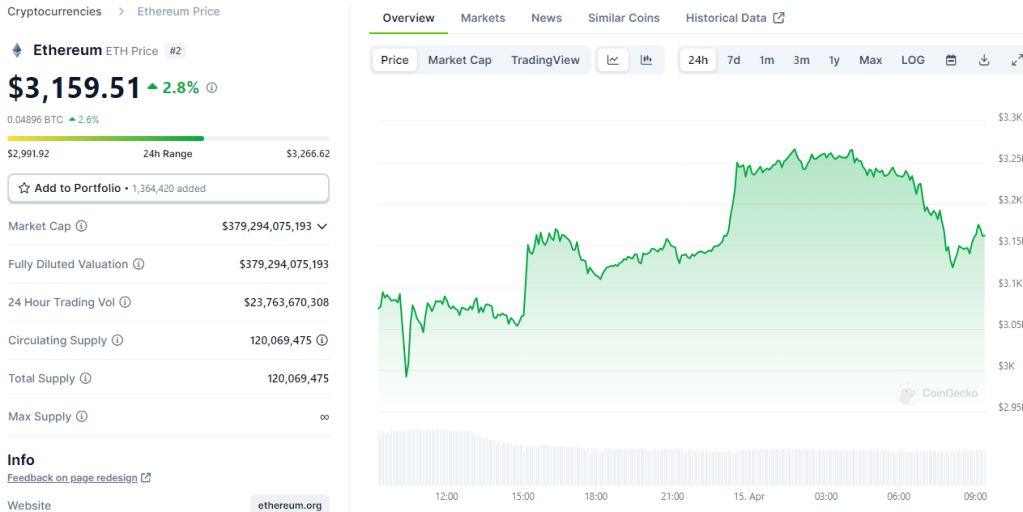Open the ethereum.org website chip
Screen dimensions: 1023x512
tap(289, 505)
